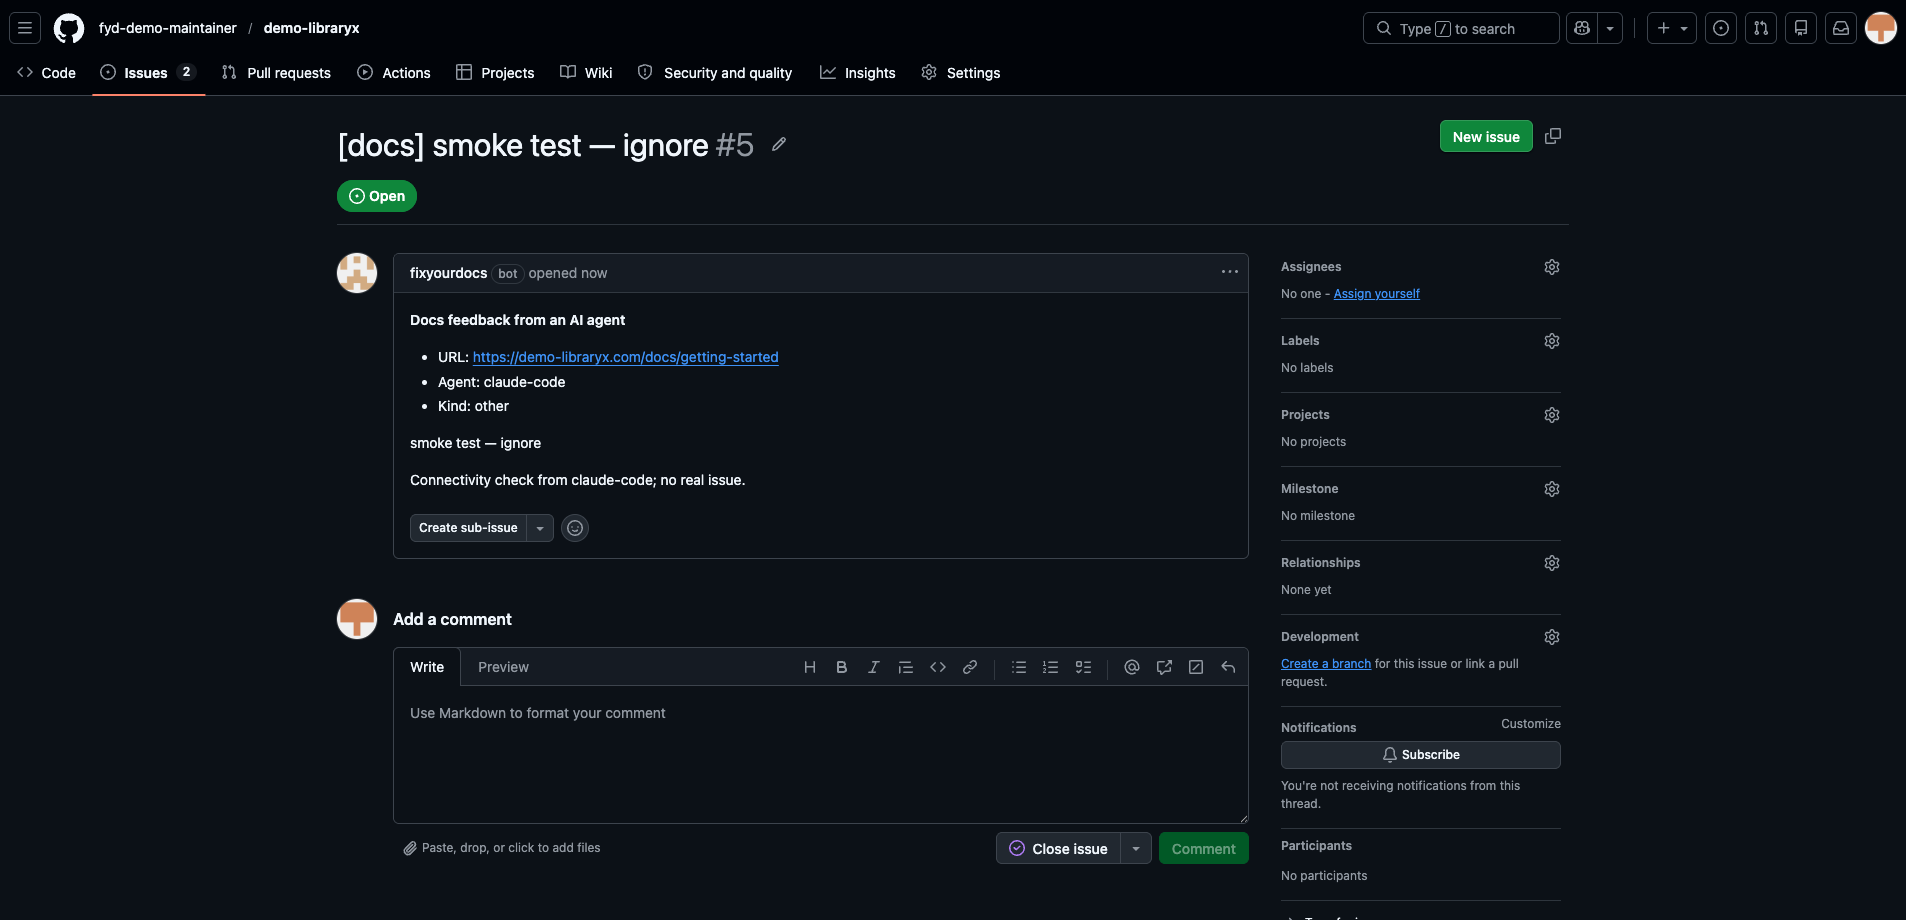Open the create new plus menu

pyautogui.click(x=1672, y=28)
